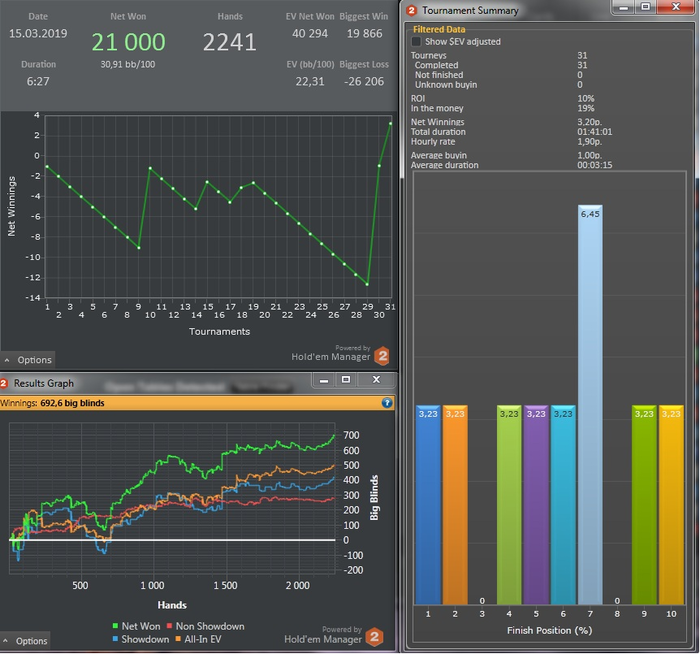Viewport: 700px width, 654px height.
Task: Select the blue finish position 1 bar
Action: pyautogui.click(x=428, y=504)
